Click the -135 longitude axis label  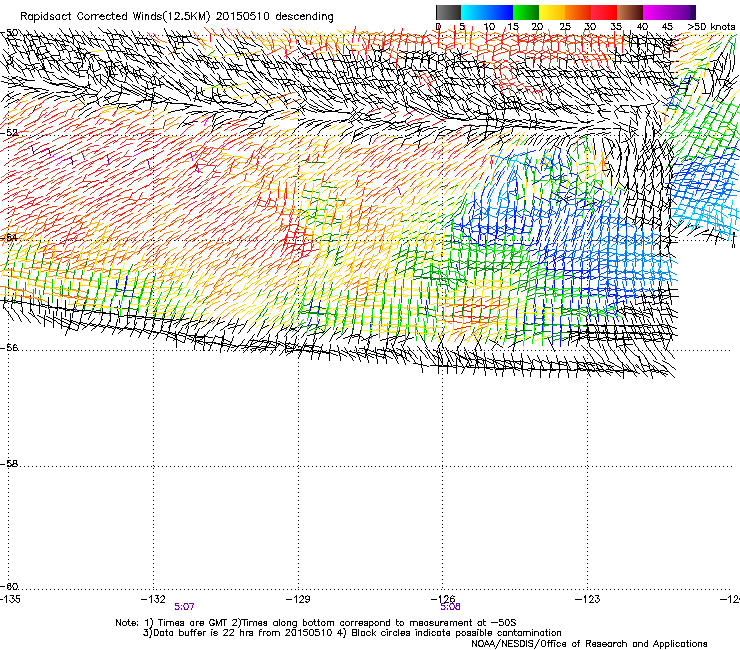pyautogui.click(x=10, y=599)
